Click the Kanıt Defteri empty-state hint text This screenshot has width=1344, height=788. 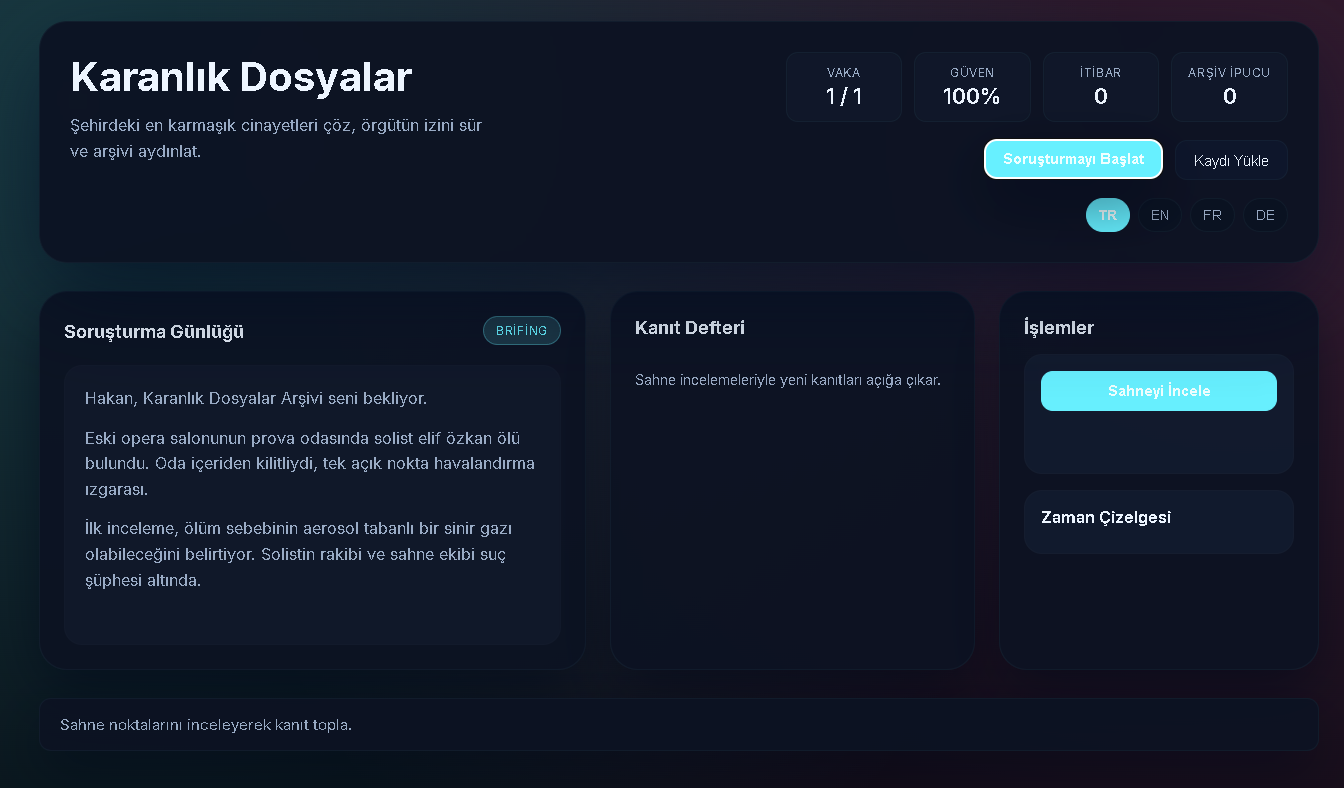787,380
